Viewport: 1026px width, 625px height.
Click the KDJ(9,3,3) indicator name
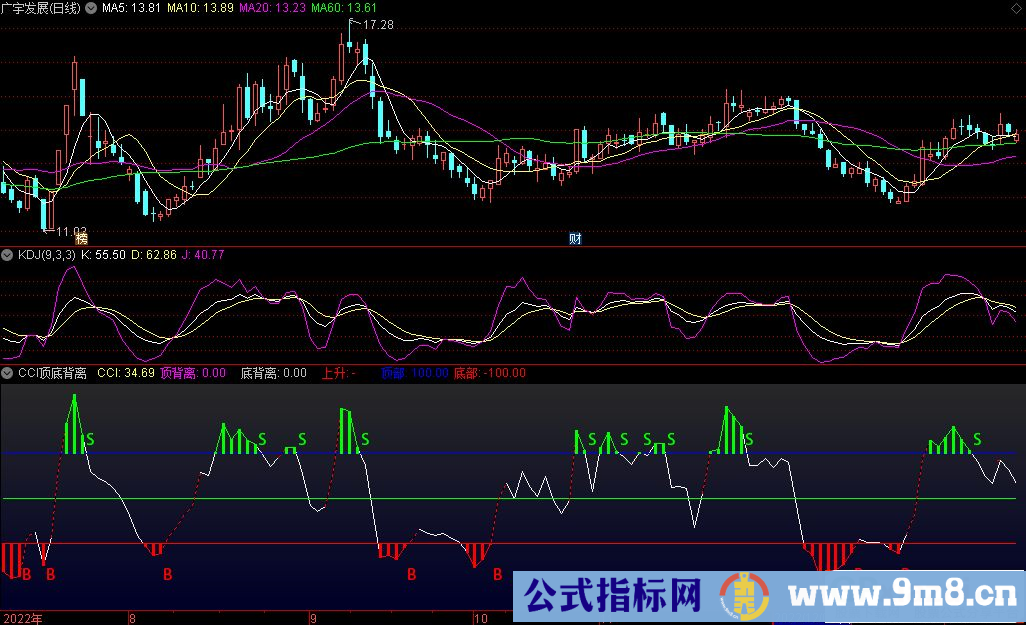tap(46, 255)
